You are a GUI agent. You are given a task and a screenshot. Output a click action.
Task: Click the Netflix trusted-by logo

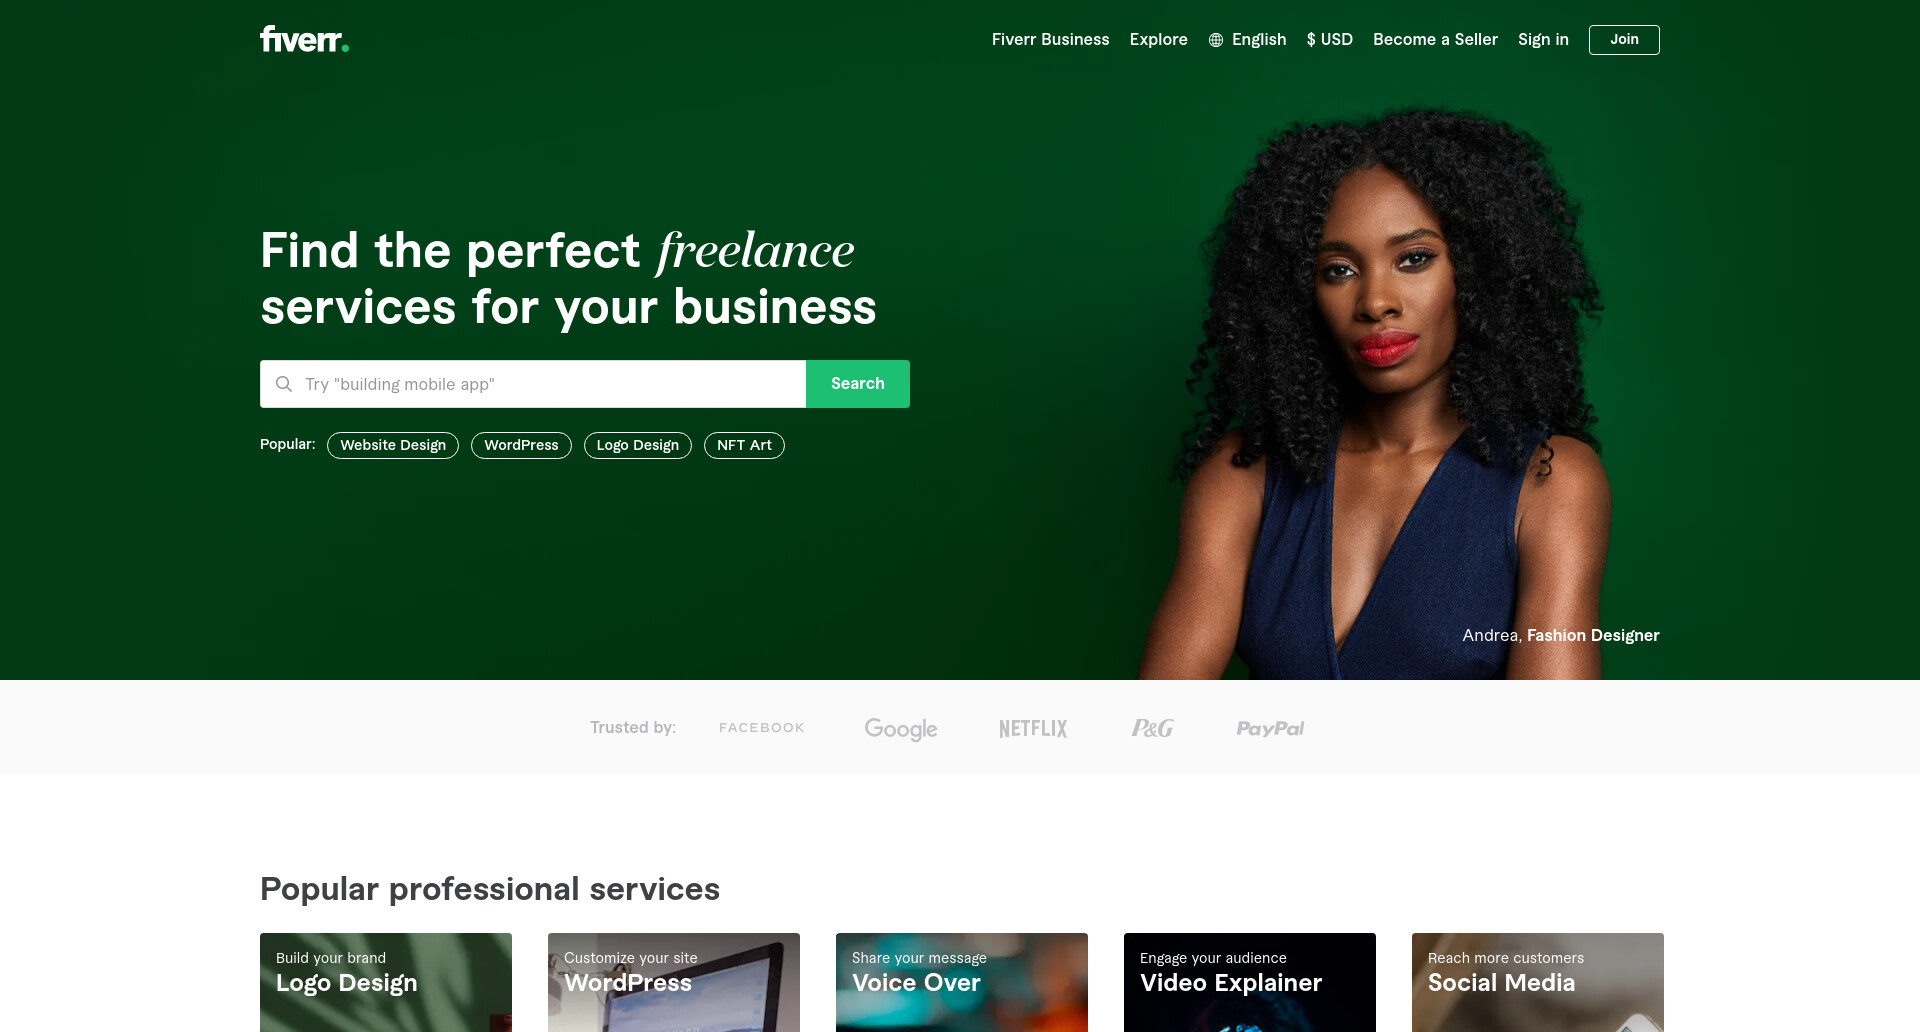(x=1033, y=729)
